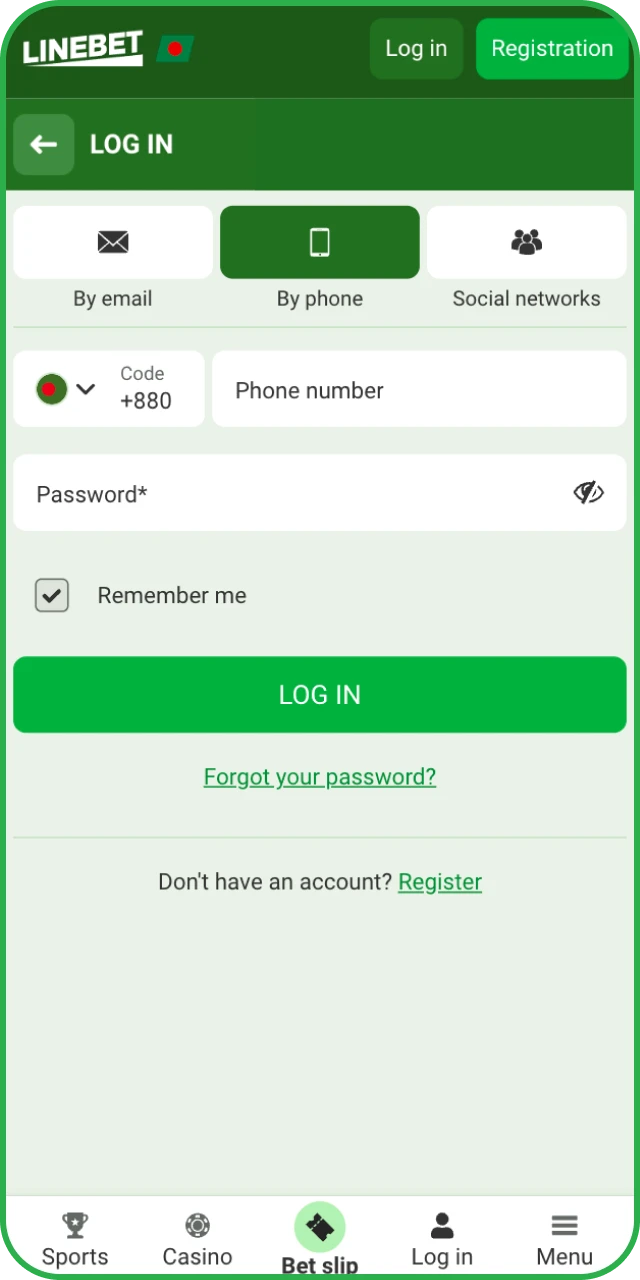Click Forgot your password link
640x1280 pixels.
tap(320, 777)
